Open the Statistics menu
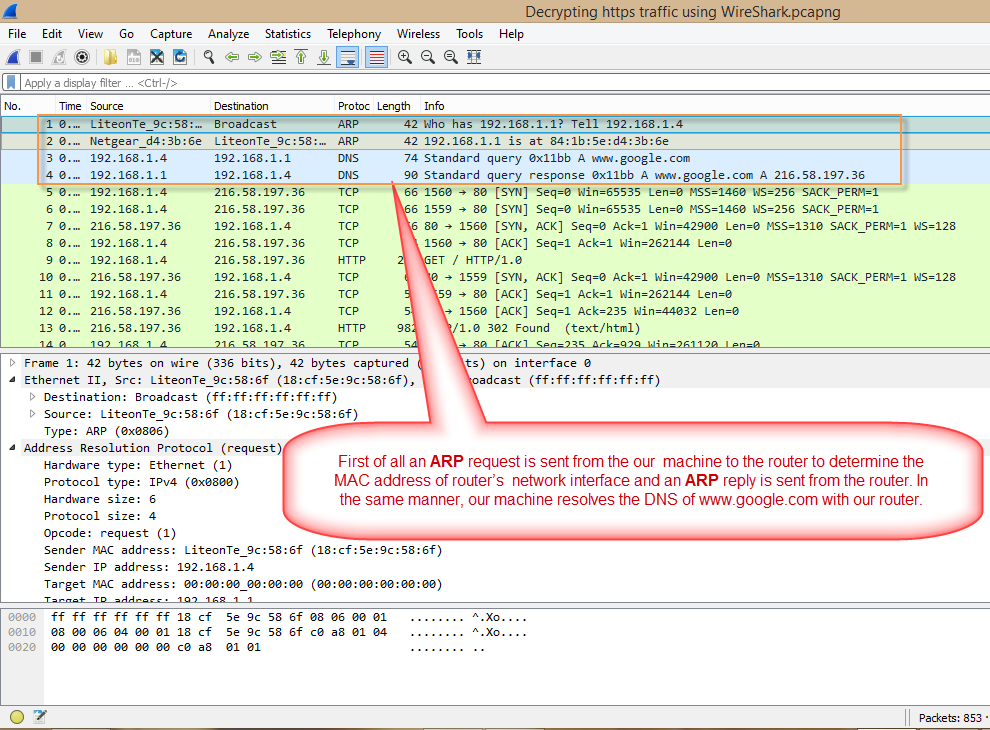 (288, 34)
